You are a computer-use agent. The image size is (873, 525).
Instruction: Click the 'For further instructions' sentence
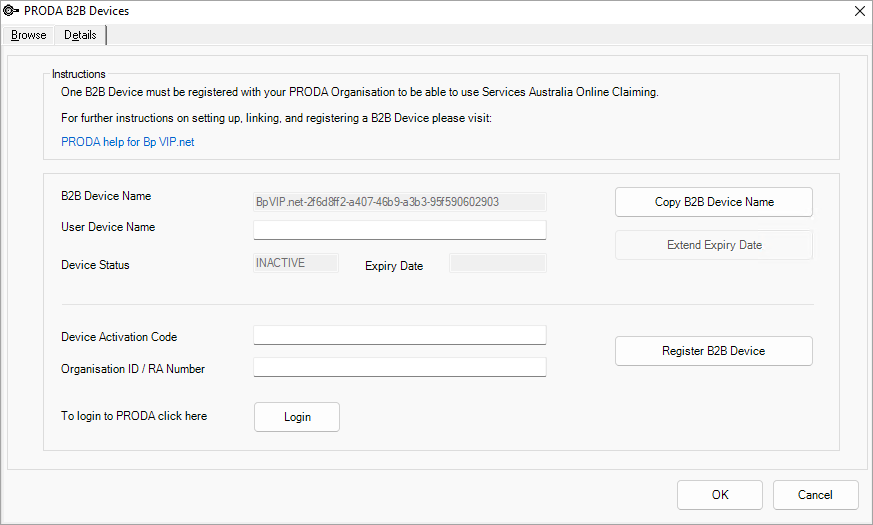click(276, 118)
